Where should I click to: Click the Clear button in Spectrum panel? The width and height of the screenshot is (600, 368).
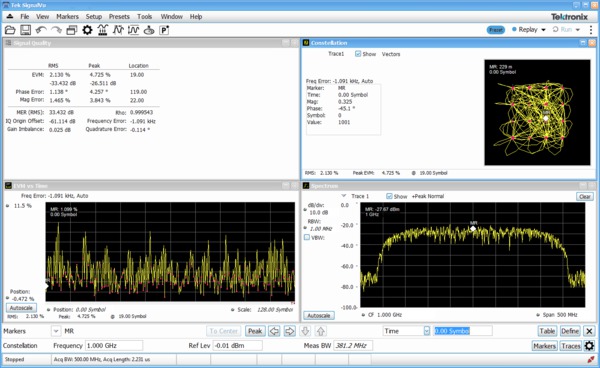pyautogui.click(x=585, y=196)
